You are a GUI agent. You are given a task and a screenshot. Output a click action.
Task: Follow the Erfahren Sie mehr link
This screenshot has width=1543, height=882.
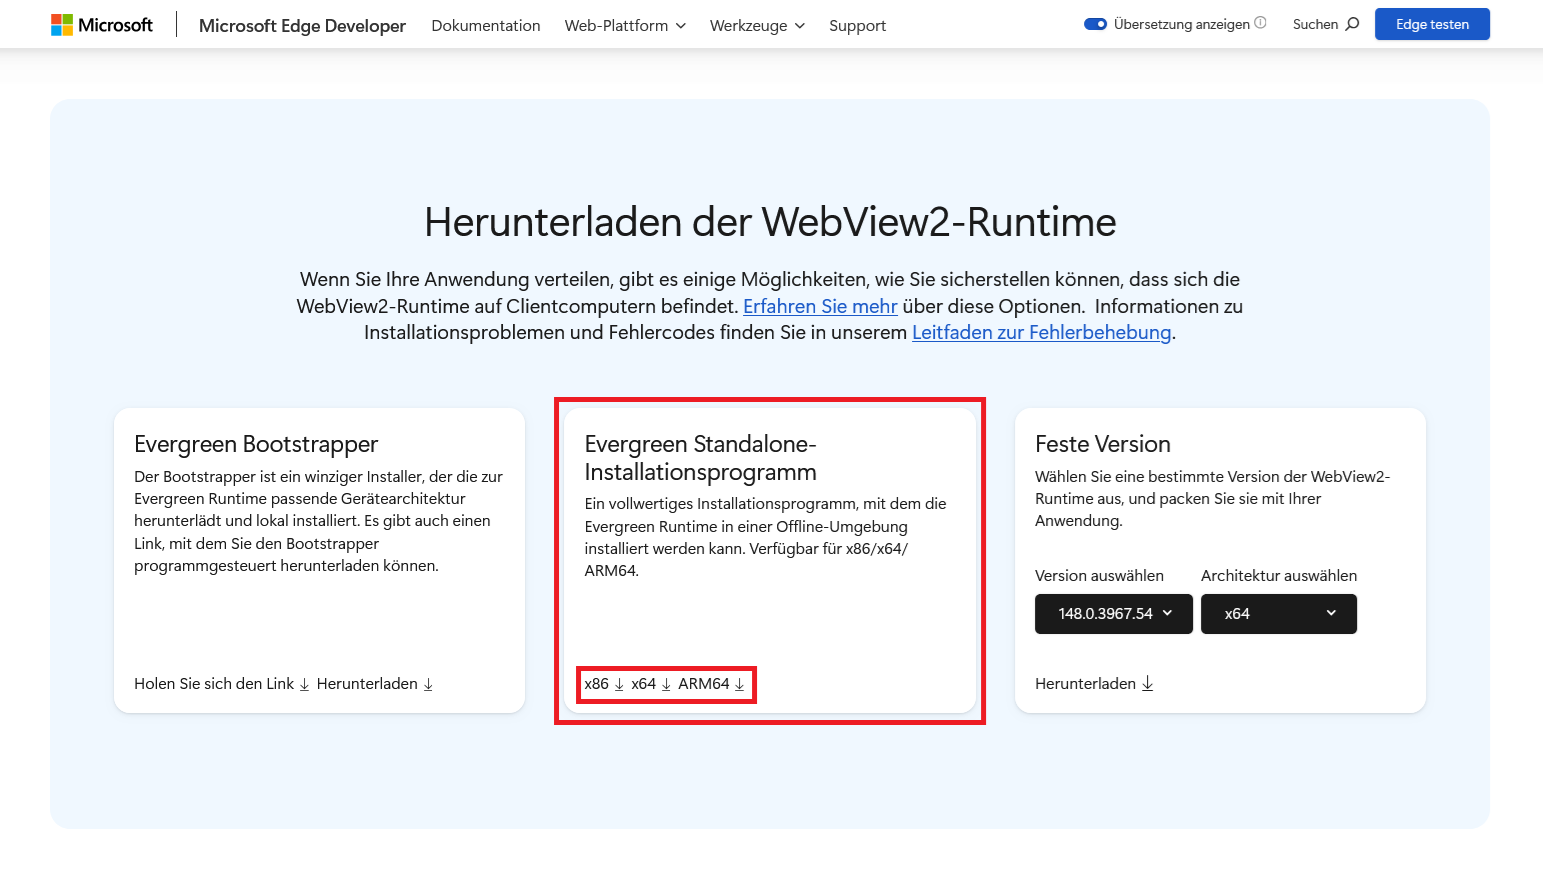820,306
